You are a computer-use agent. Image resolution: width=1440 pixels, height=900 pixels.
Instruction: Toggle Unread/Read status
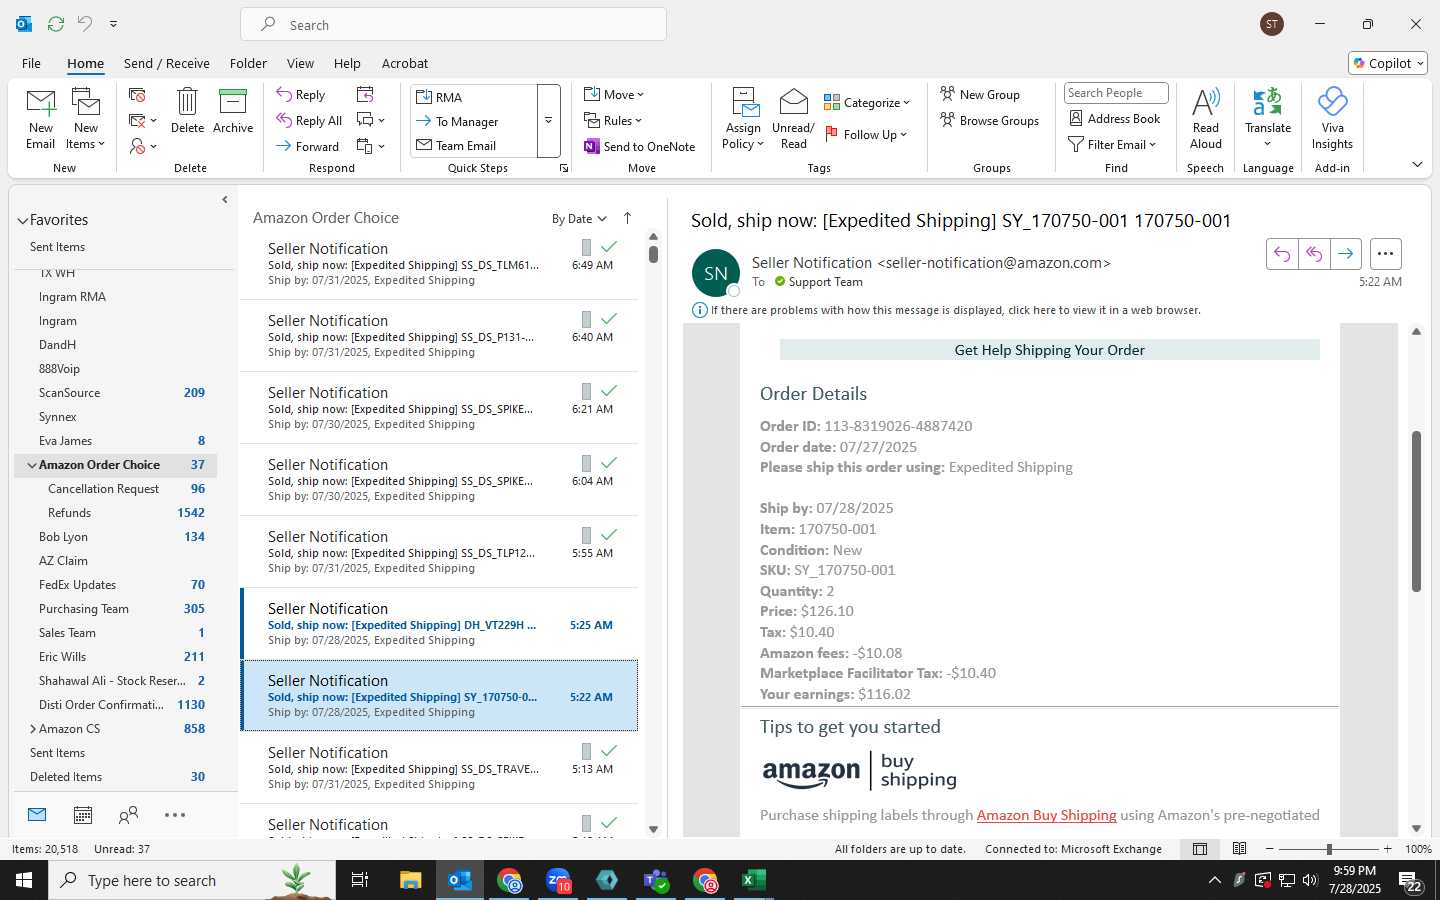[x=793, y=119]
